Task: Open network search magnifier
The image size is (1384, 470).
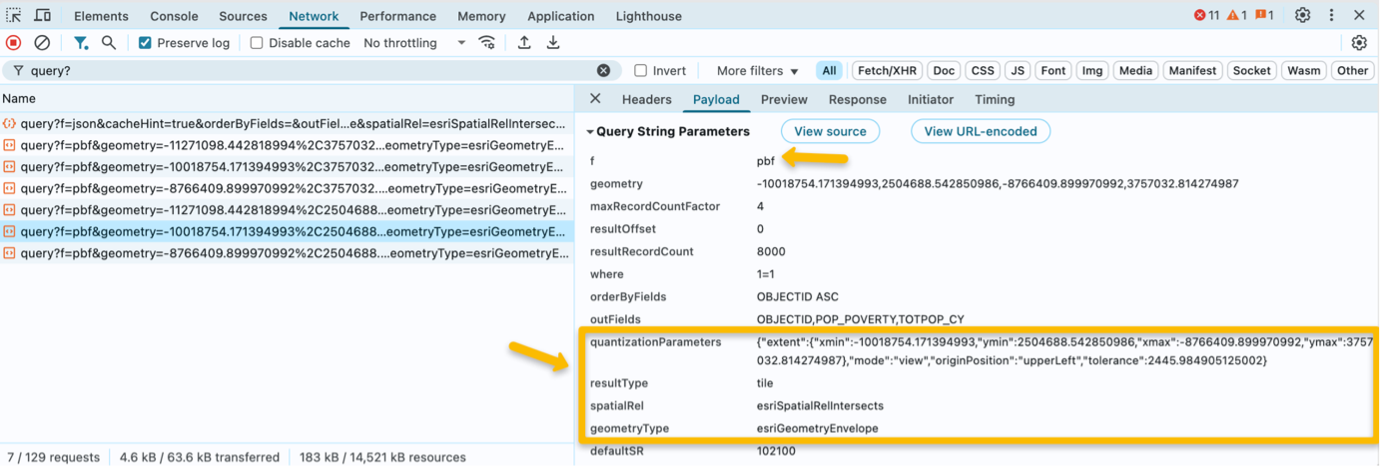Action: (x=109, y=43)
